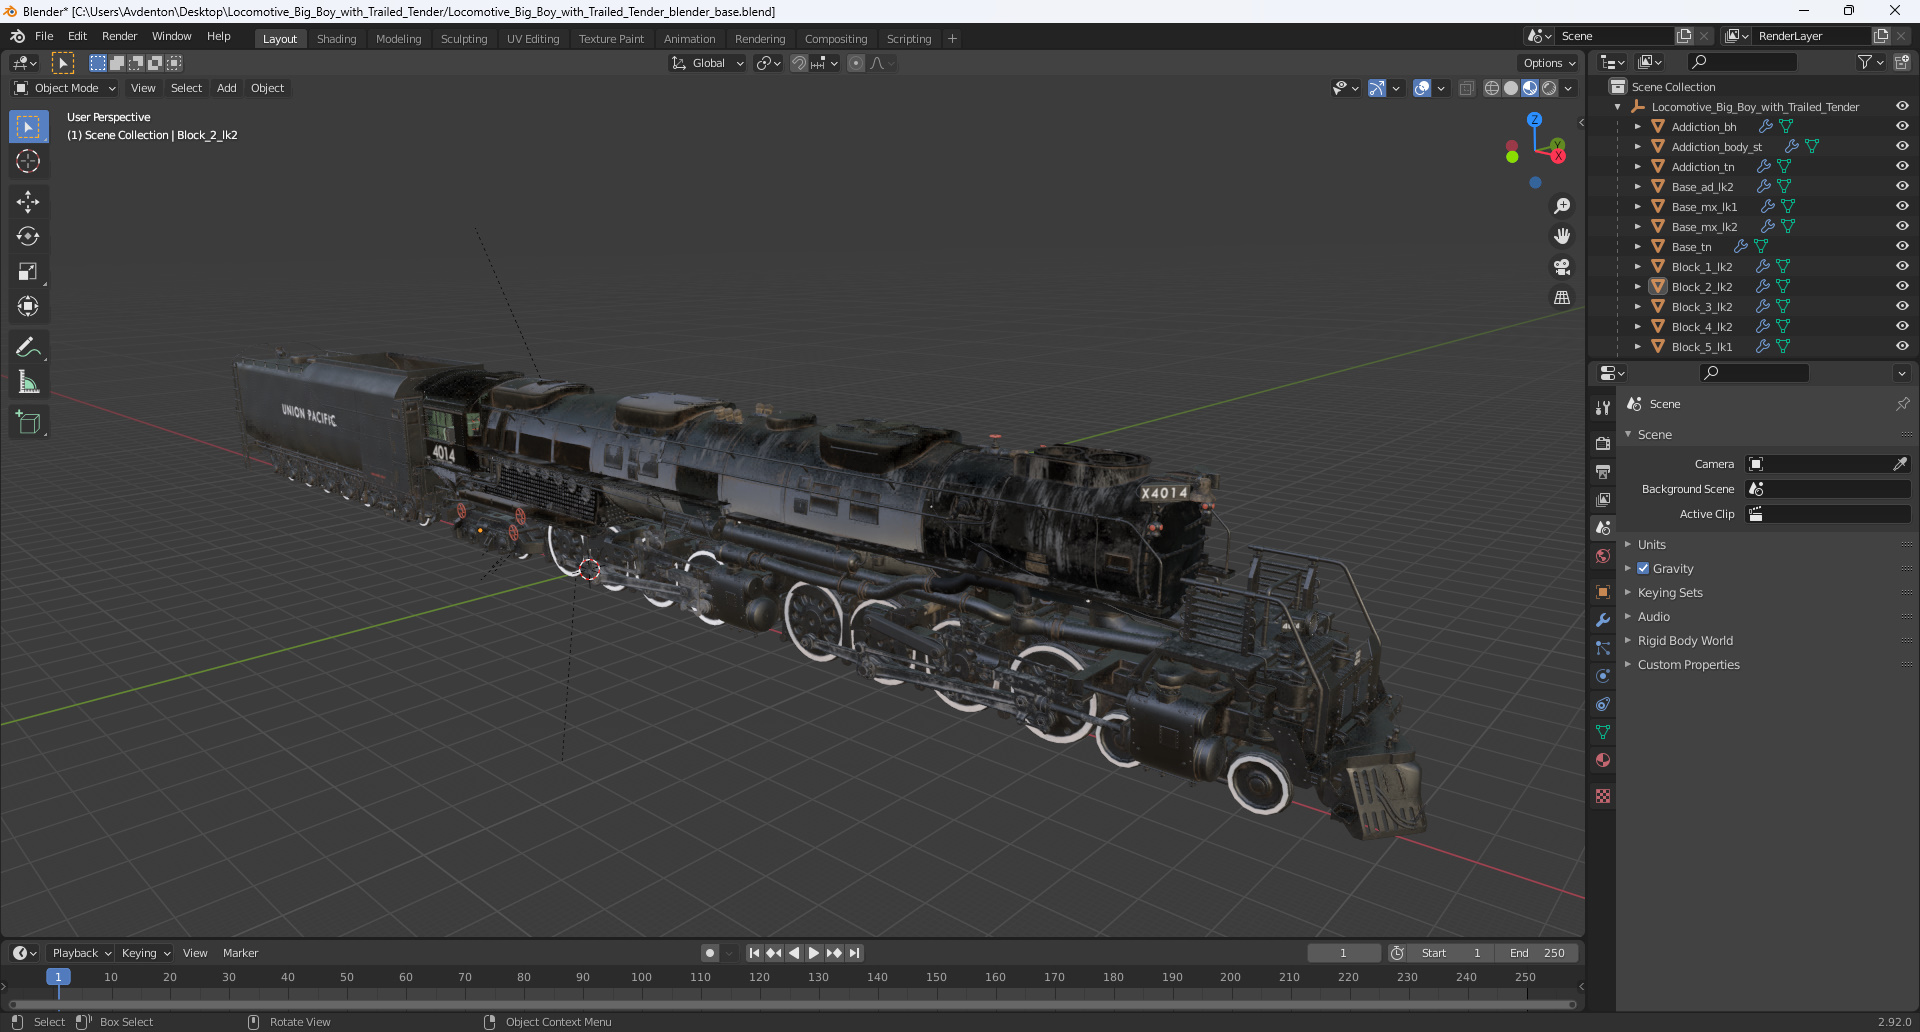Switch to the UV Editing workspace tab

tap(533, 39)
